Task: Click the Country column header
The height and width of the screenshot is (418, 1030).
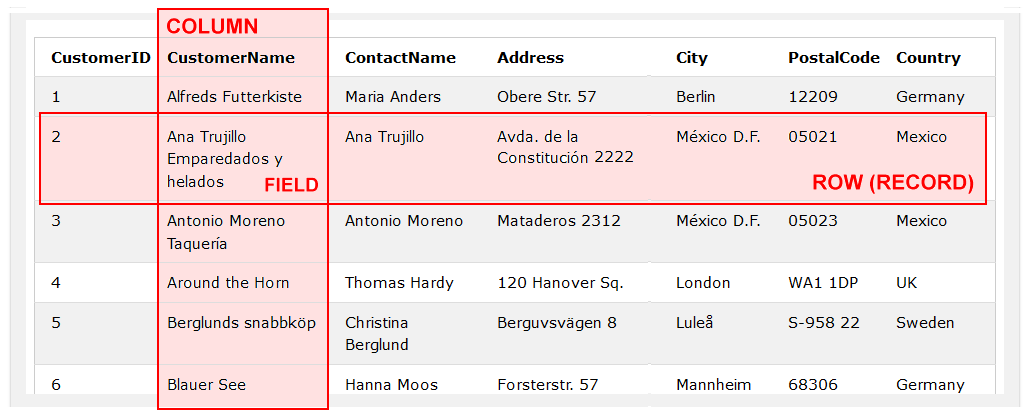Action: coord(928,58)
